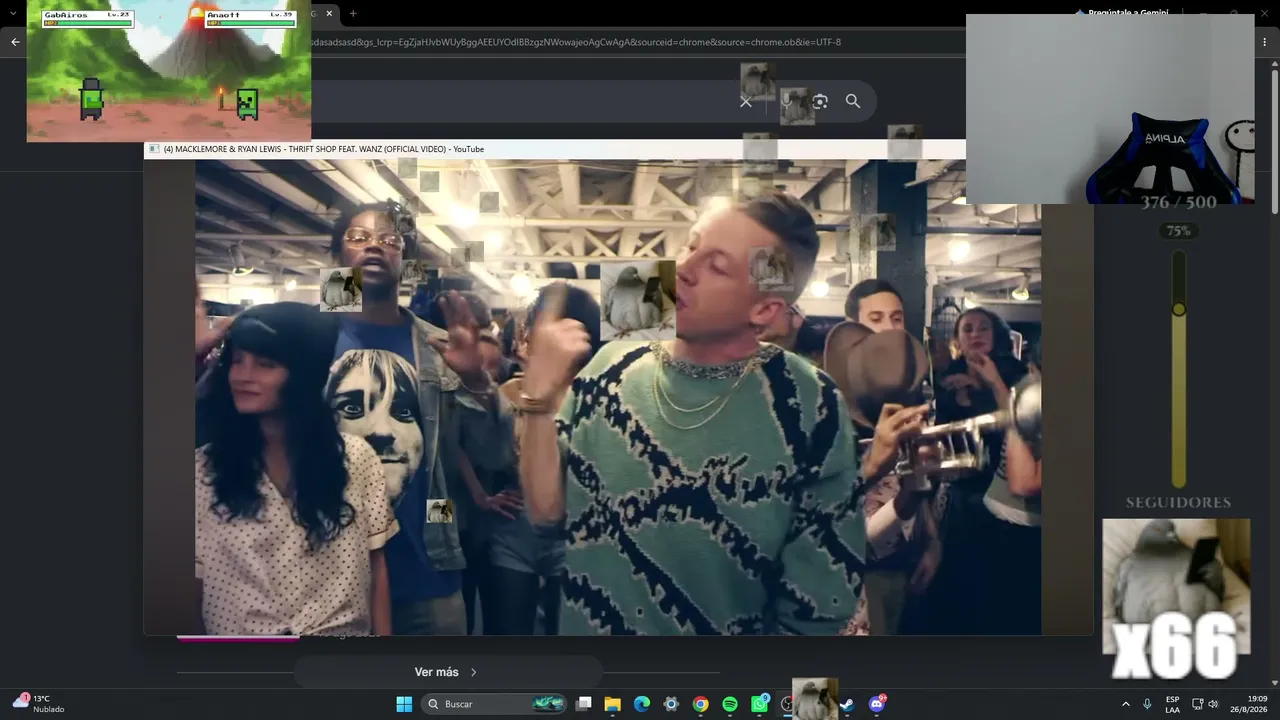Click the Chrome address bar URL
The image size is (1280, 720).
575,42
